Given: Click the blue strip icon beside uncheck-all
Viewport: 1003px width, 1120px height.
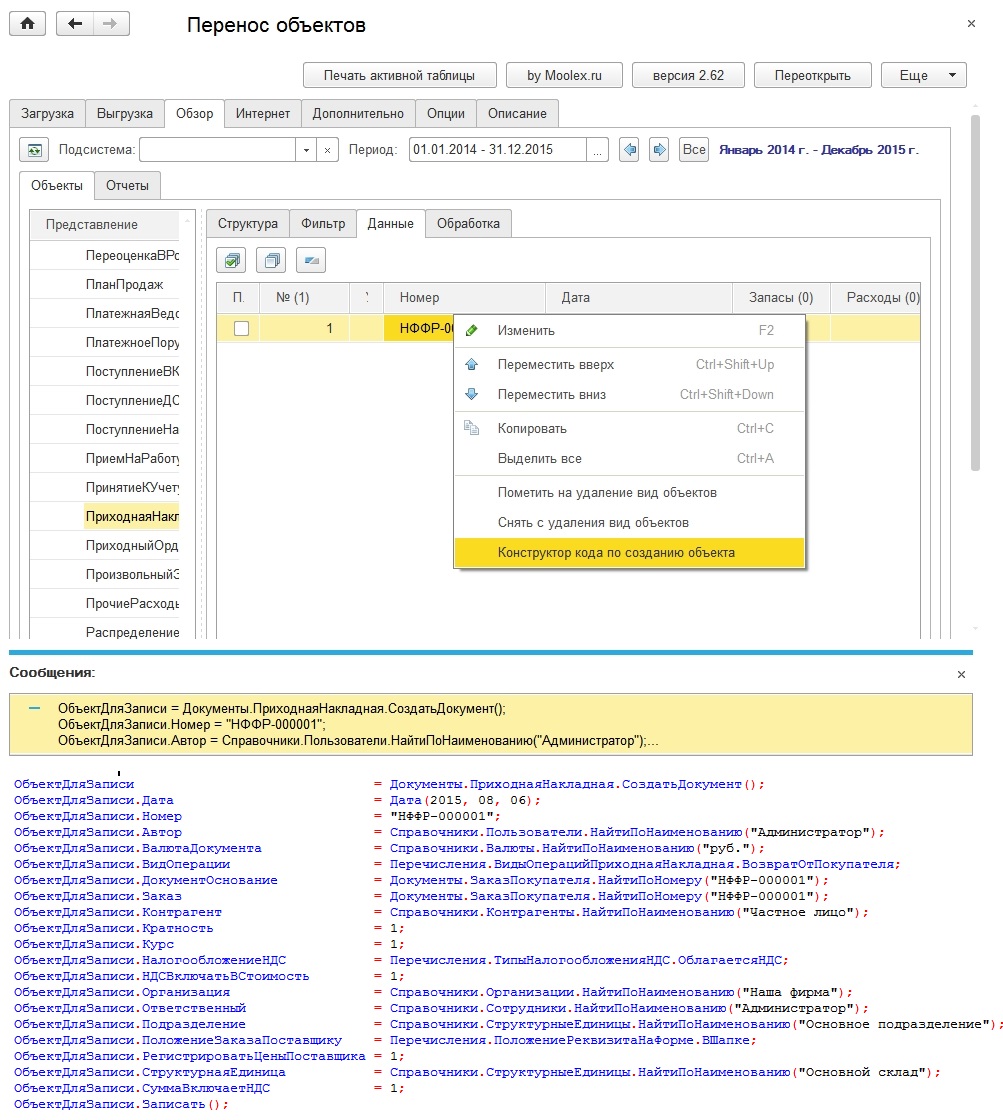Looking at the screenshot, I should click(311, 261).
